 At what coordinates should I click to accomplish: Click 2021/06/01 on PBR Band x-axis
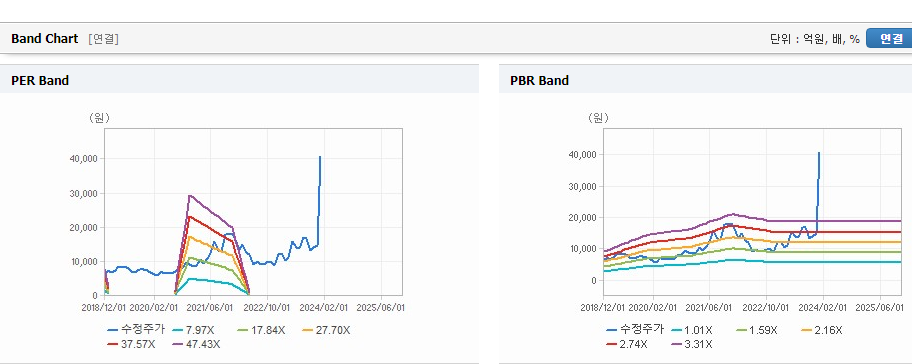[709, 307]
